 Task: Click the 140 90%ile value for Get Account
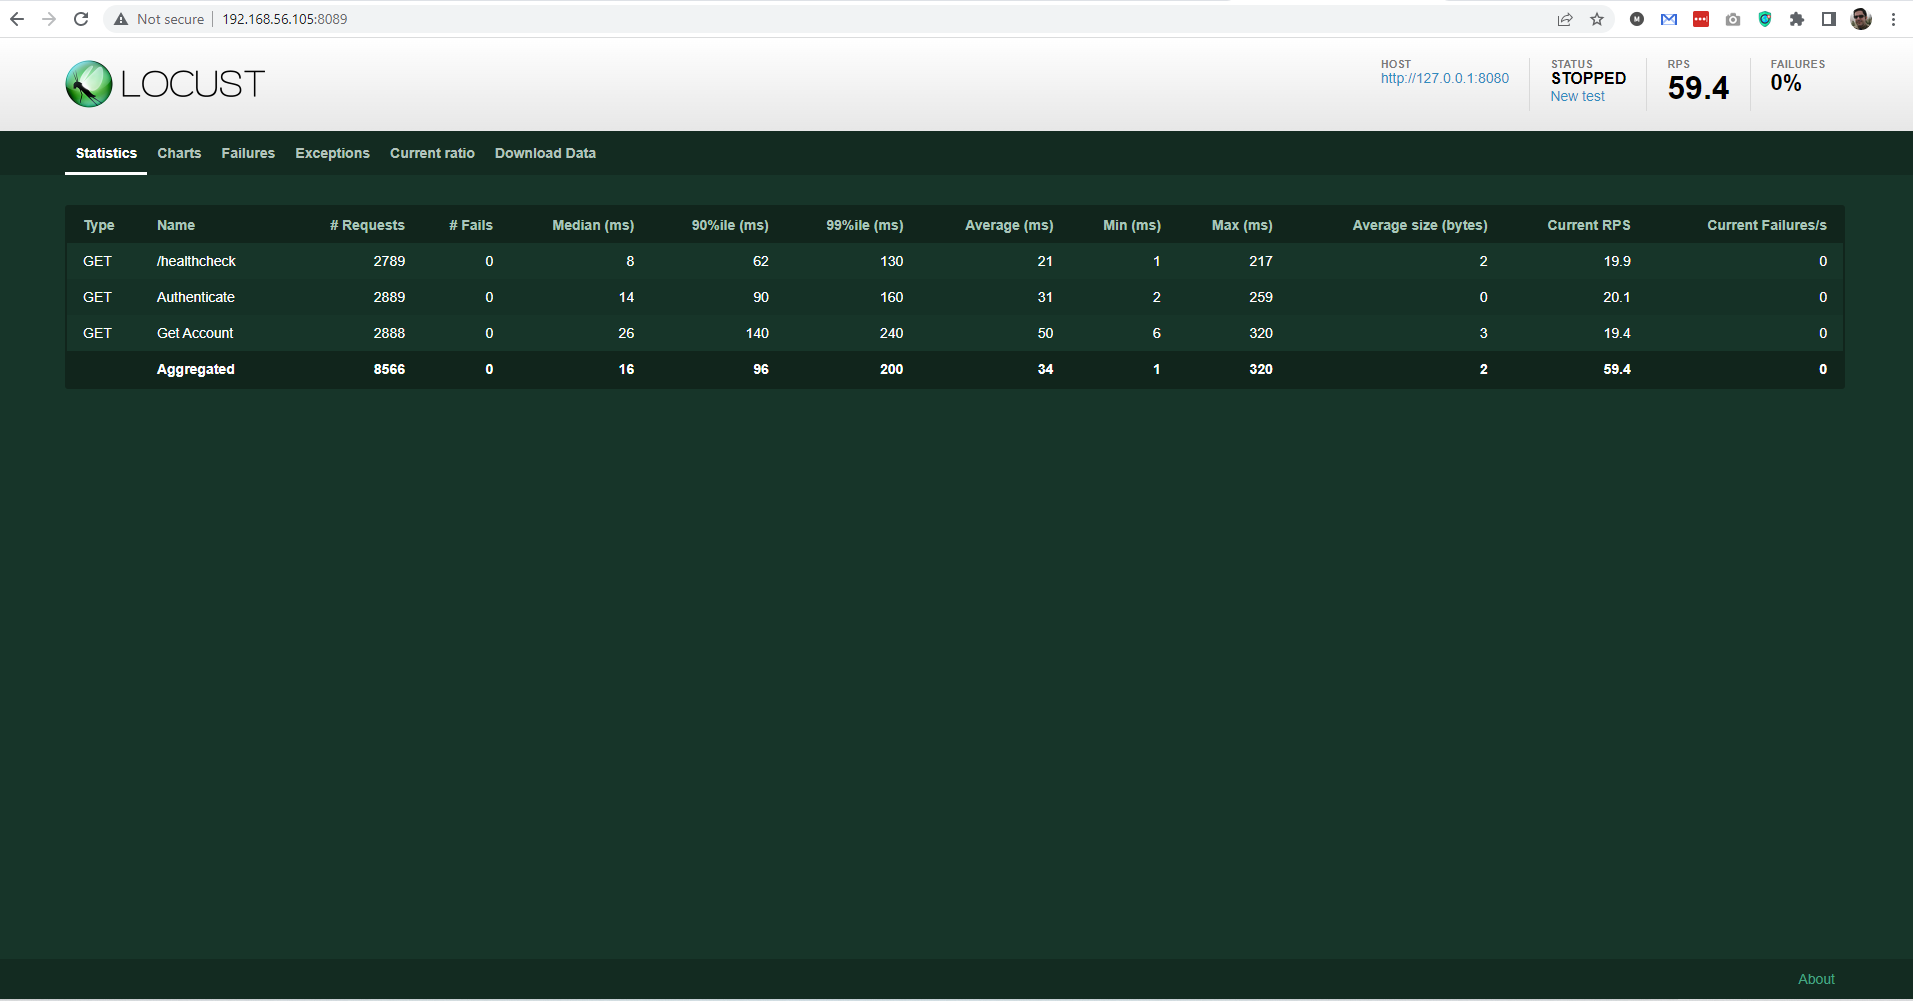click(x=757, y=333)
